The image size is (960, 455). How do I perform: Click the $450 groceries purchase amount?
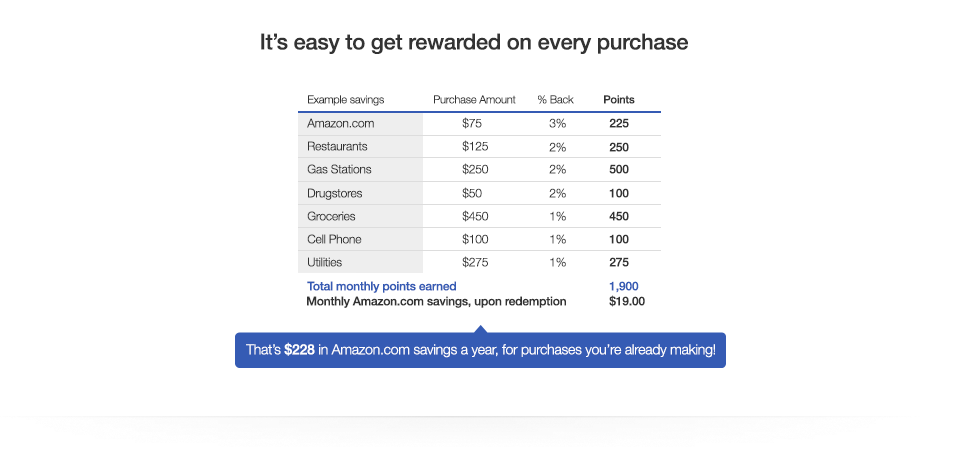pyautogui.click(x=474, y=216)
